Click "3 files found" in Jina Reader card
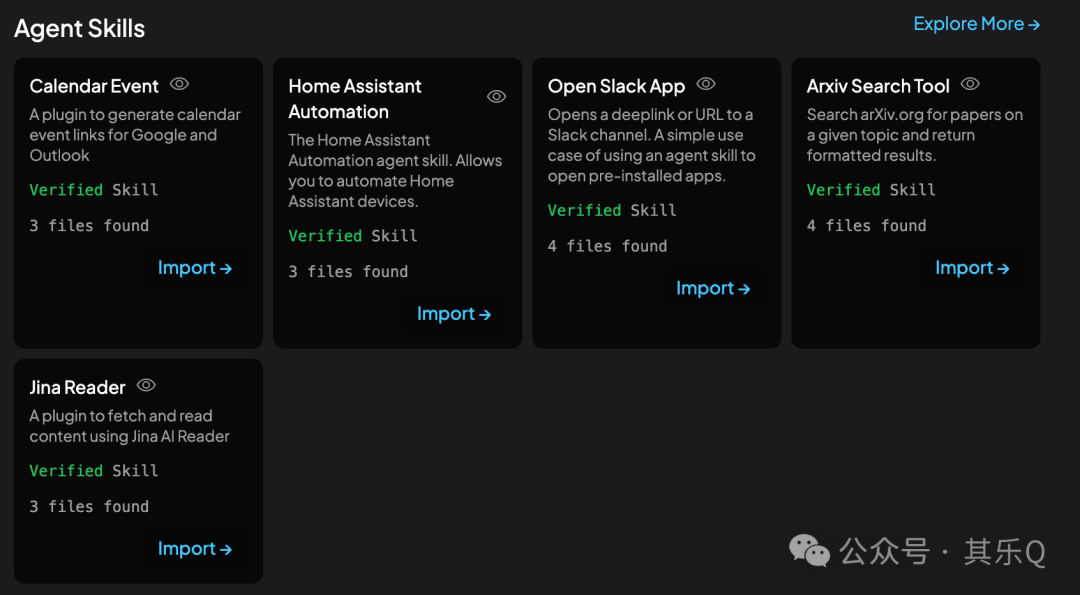The width and height of the screenshot is (1080, 595). [89, 506]
